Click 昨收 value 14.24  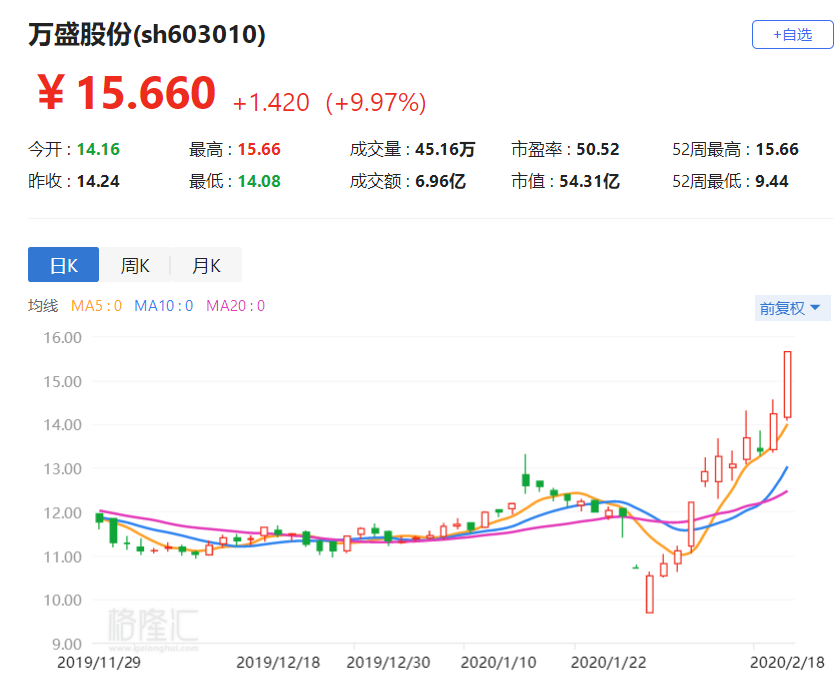(98, 181)
